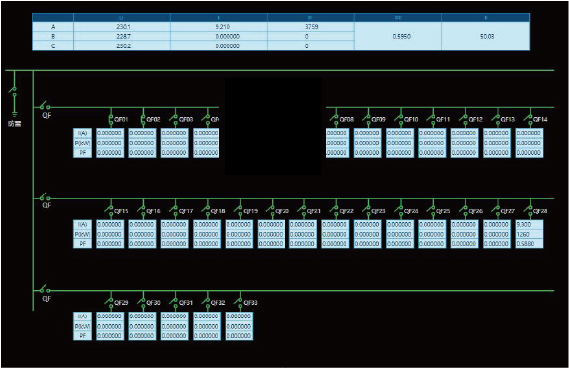Click the lightning protection grounding switch

click(14, 92)
